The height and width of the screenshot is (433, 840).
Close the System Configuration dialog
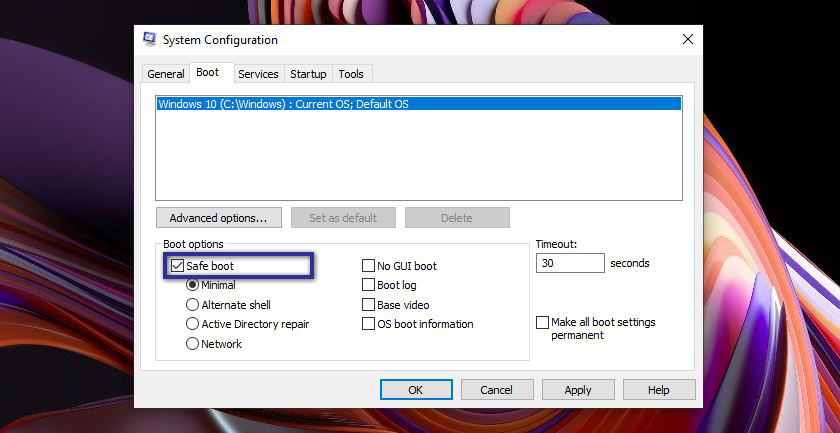[x=687, y=39]
